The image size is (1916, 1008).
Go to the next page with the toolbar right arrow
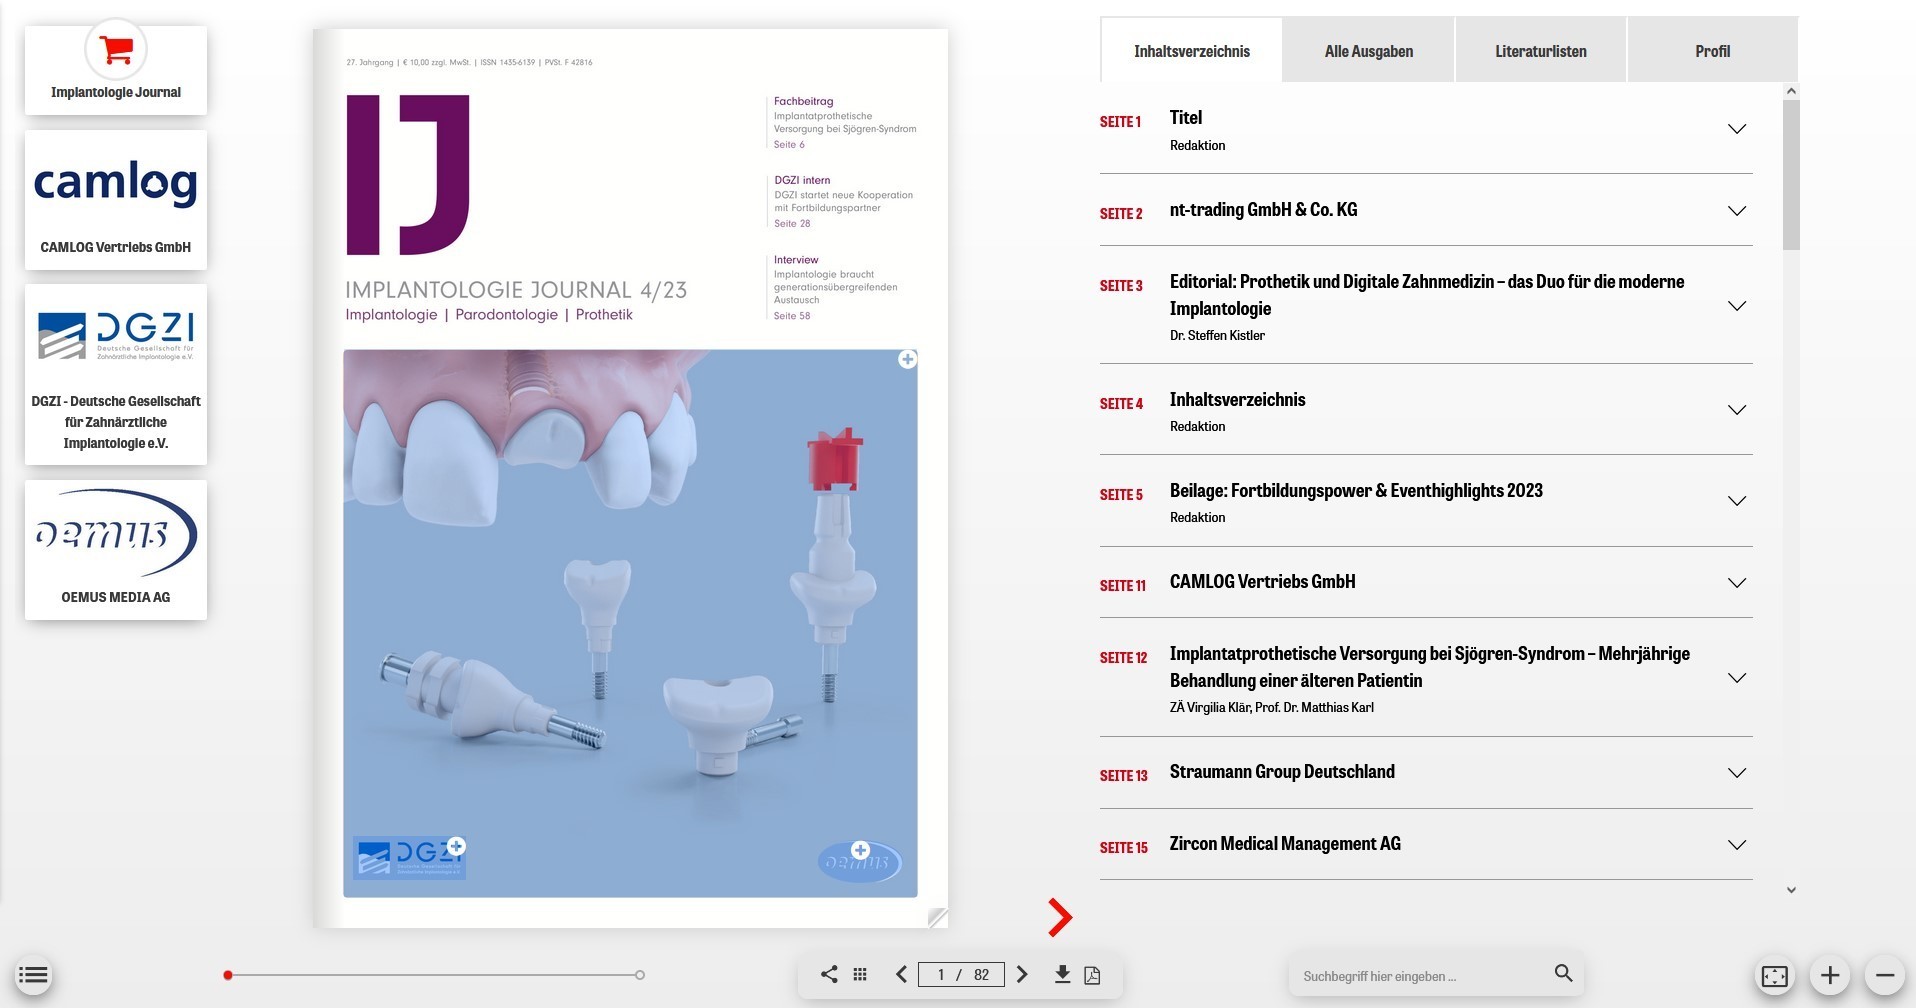[x=1022, y=974]
